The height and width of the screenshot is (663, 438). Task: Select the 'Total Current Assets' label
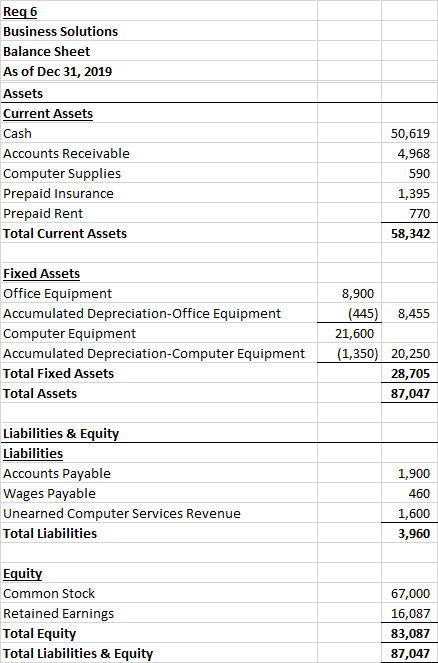click(65, 234)
